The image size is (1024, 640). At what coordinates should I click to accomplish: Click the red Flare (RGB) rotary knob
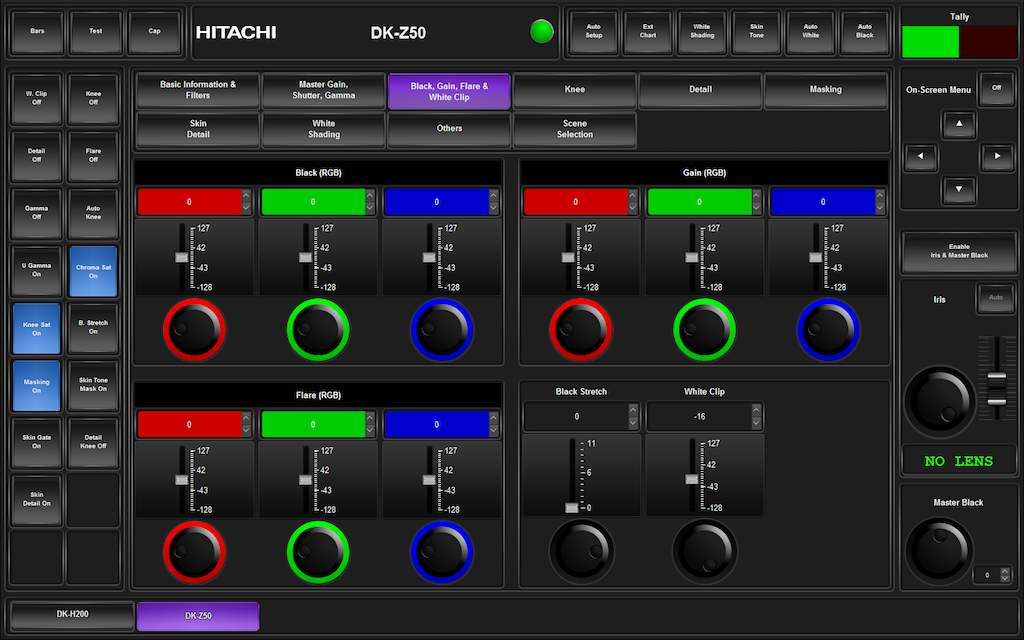[194, 552]
